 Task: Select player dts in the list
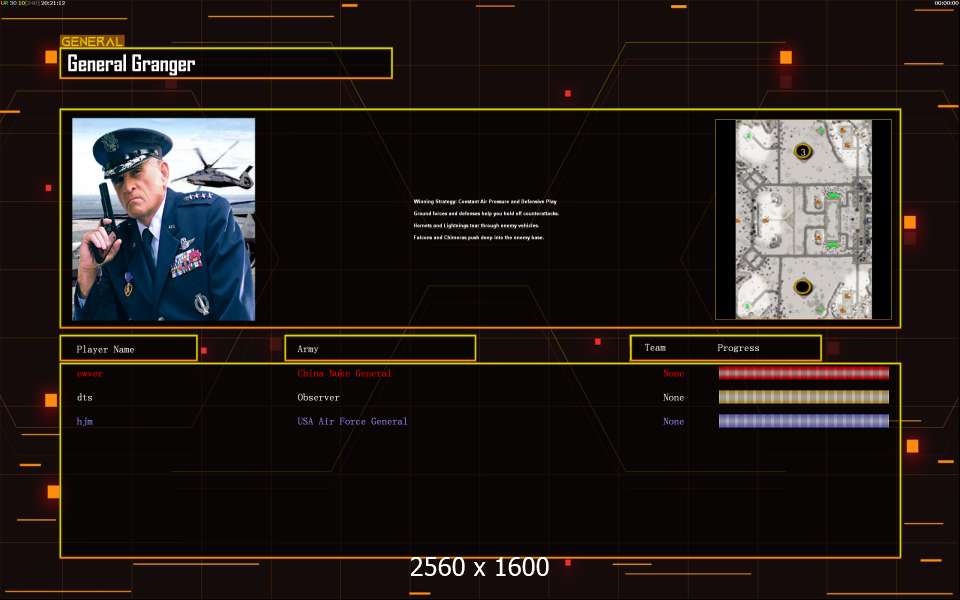click(x=85, y=398)
